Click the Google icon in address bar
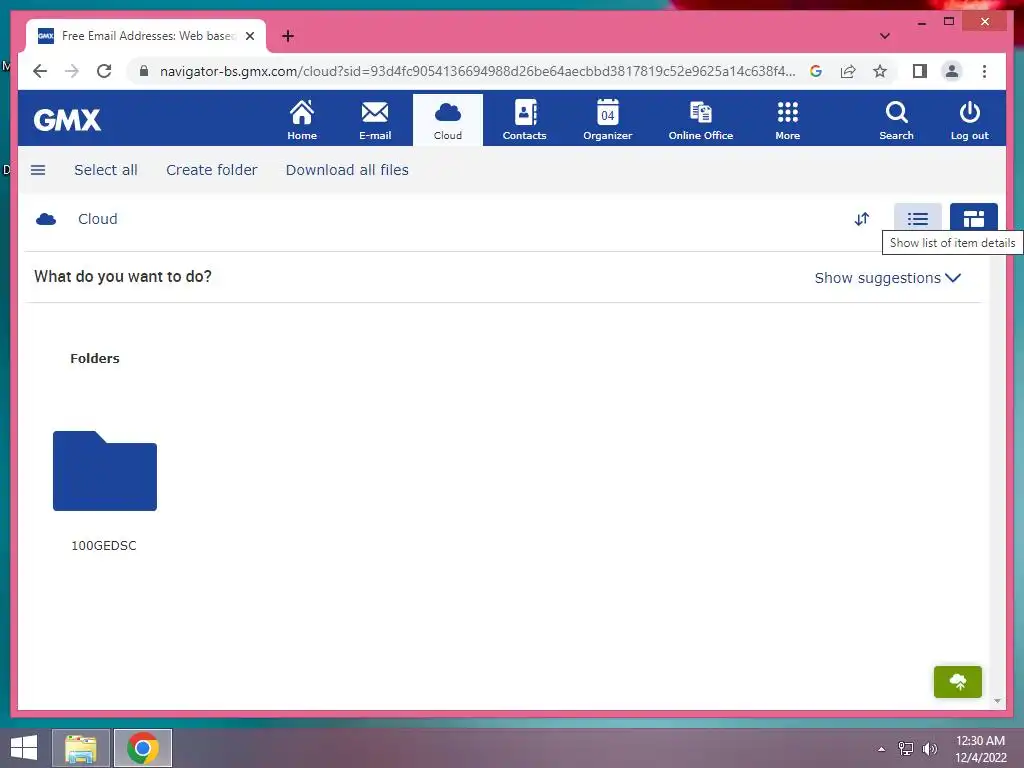 tap(816, 71)
